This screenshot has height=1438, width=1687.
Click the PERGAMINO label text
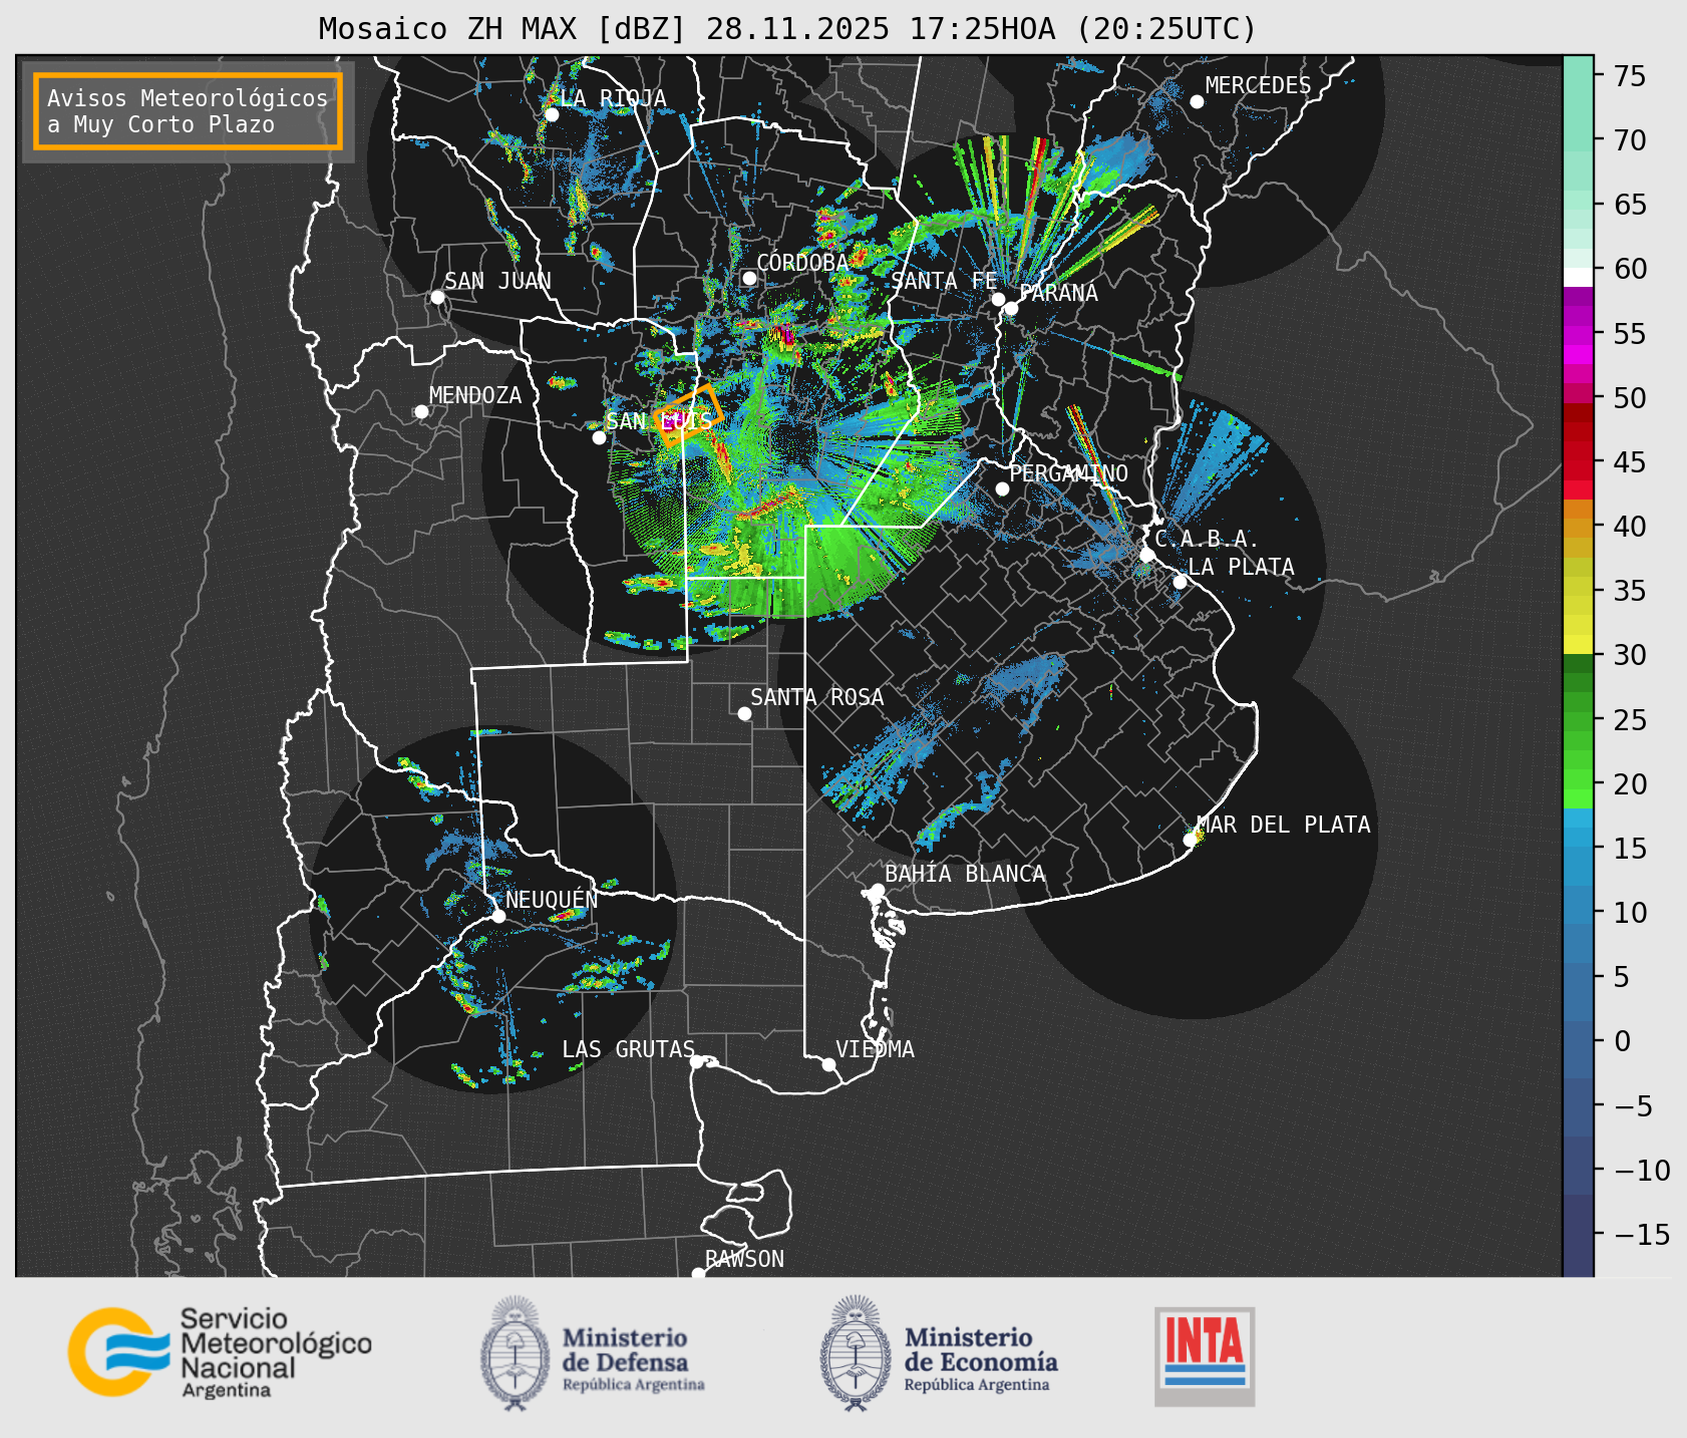pos(1068,473)
